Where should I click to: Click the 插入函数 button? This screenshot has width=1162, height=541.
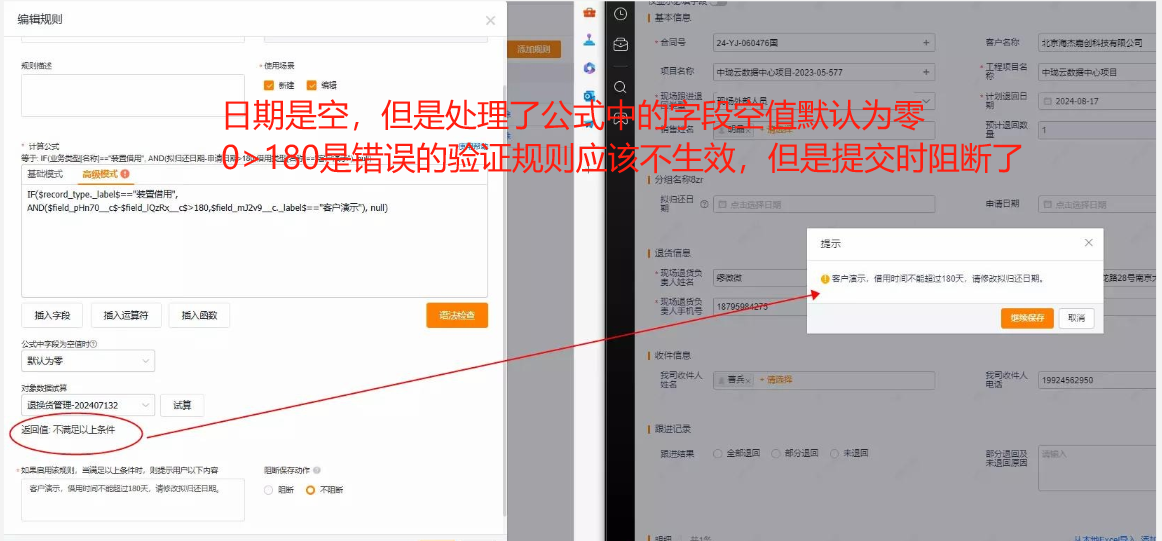tap(199, 315)
